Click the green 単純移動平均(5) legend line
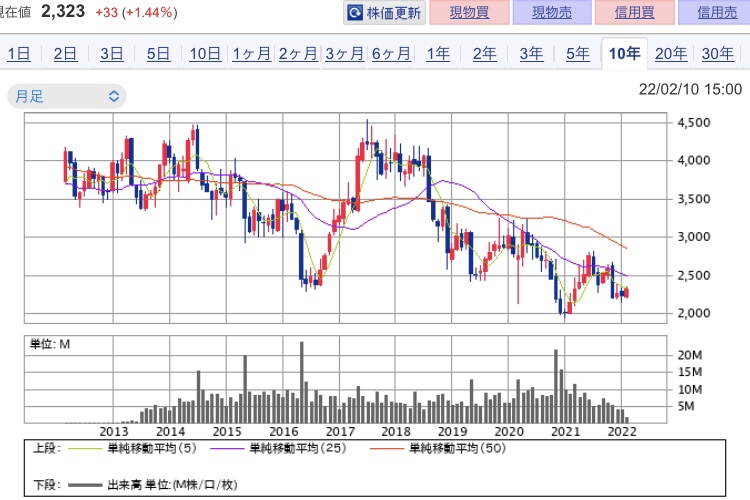The image size is (750, 500). point(85,449)
